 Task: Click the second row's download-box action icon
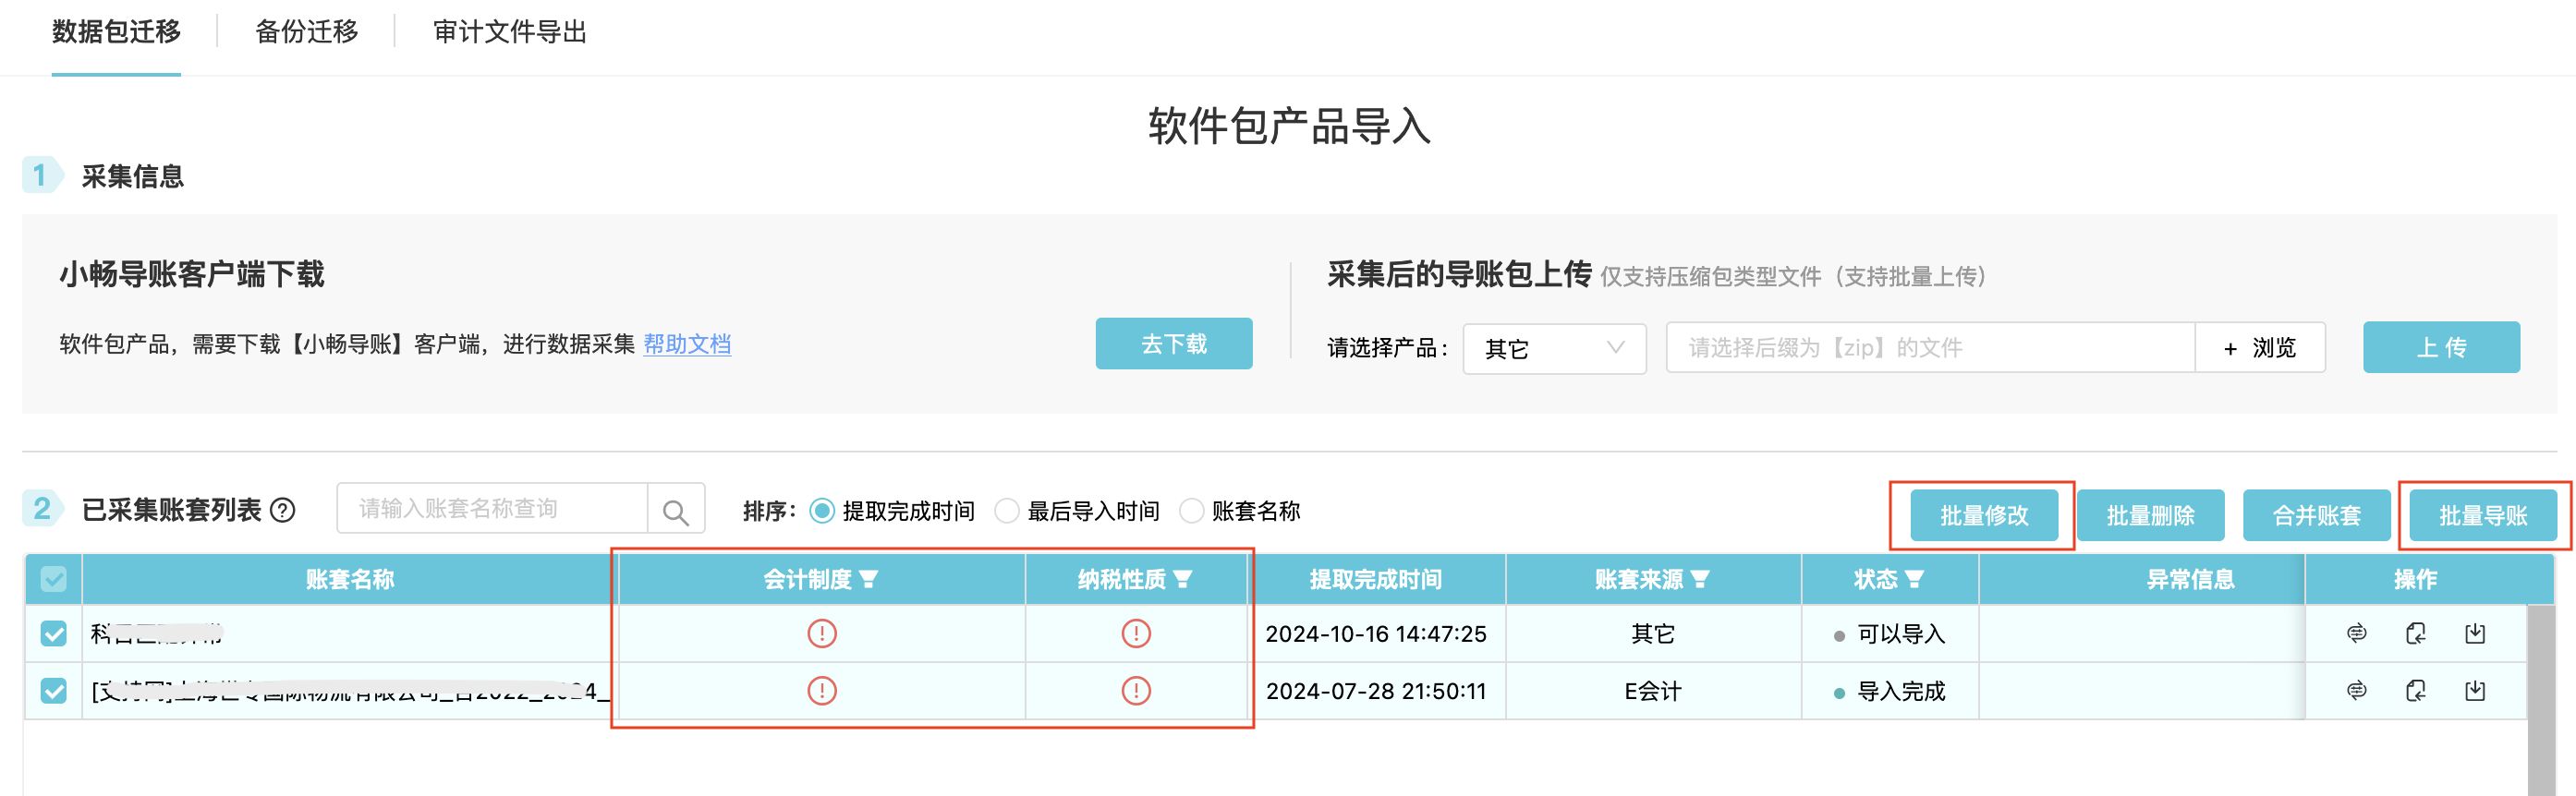(2475, 691)
